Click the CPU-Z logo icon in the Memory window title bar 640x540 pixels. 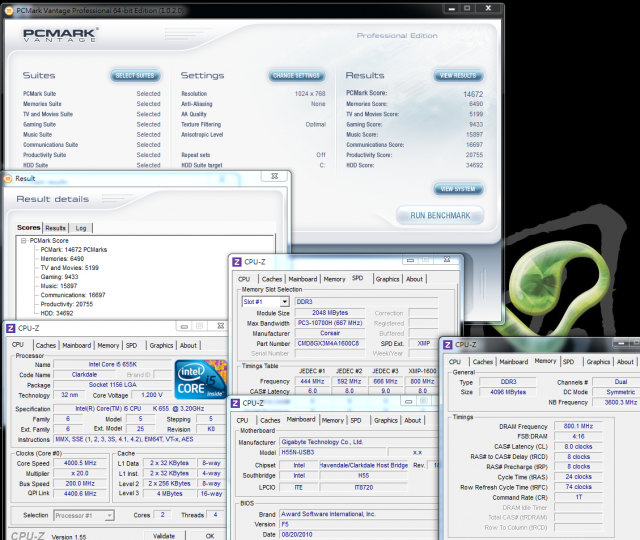(448, 344)
